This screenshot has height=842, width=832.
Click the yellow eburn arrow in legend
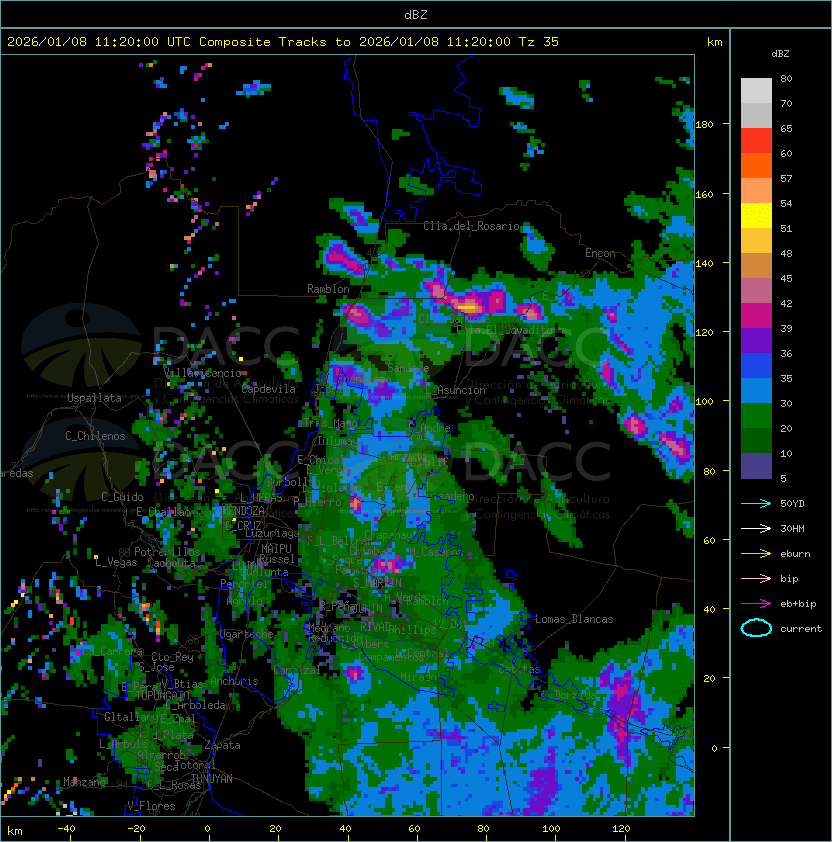tap(756, 554)
